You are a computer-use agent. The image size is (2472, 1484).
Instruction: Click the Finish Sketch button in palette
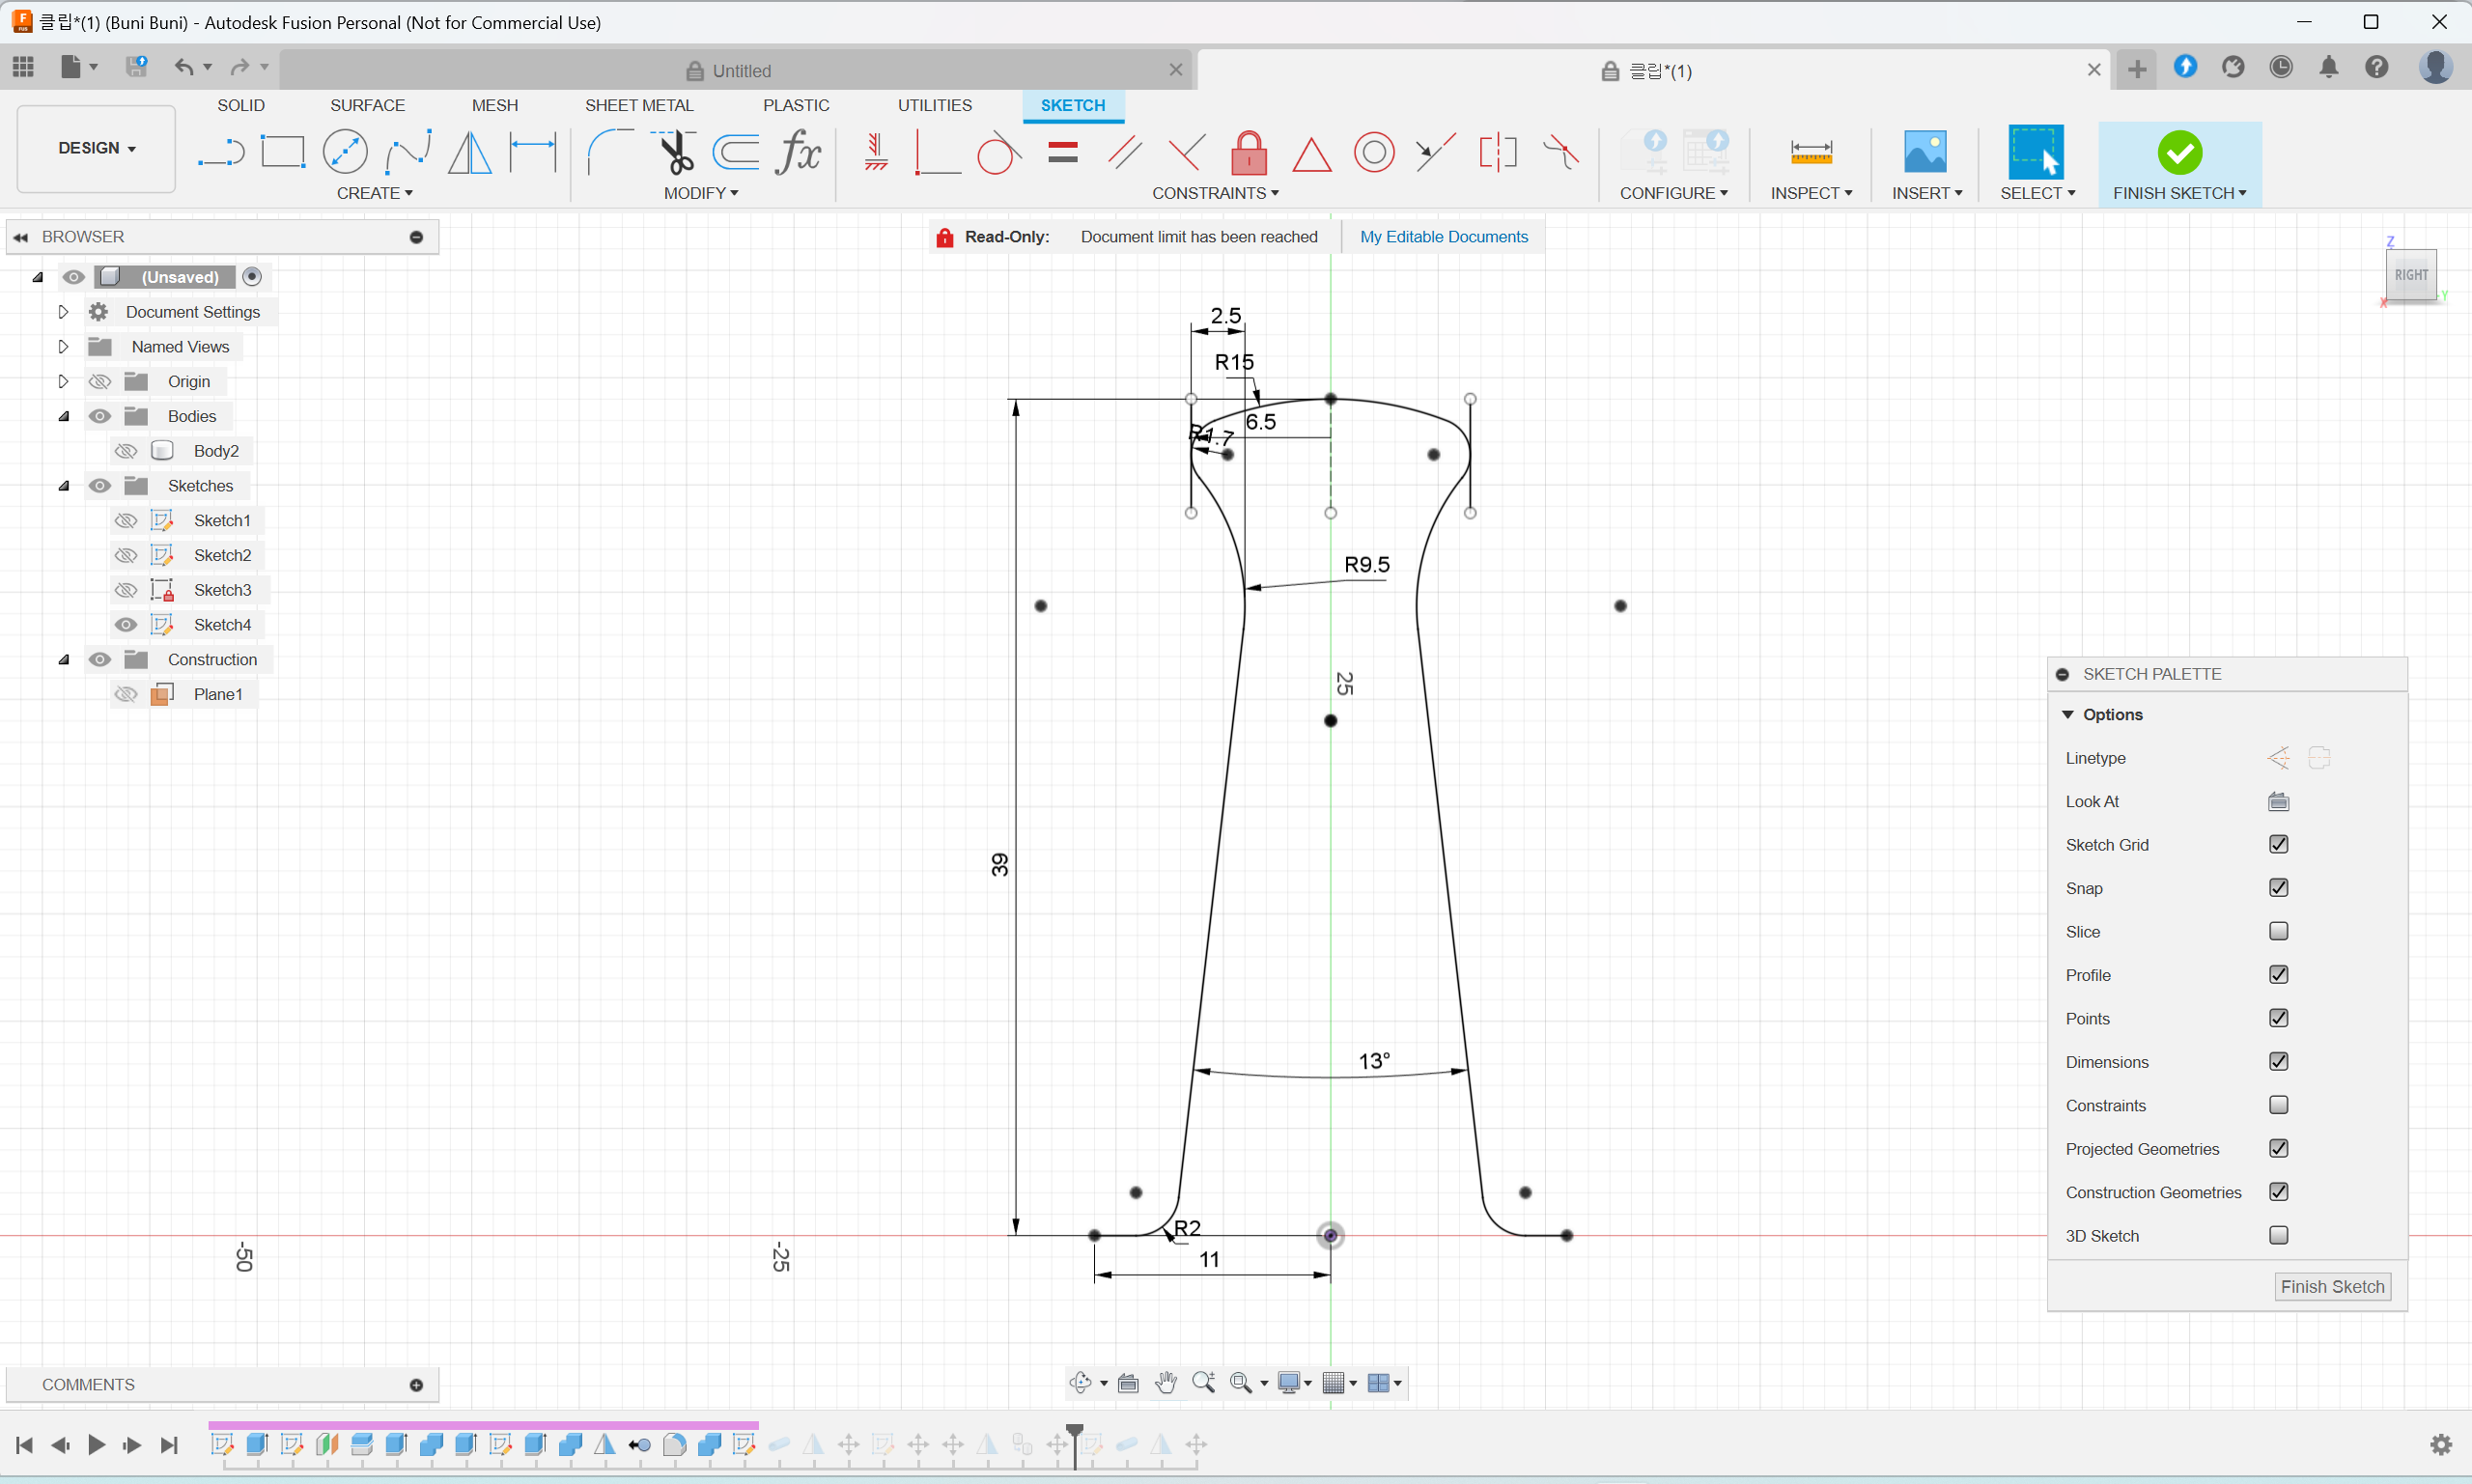2332,1286
